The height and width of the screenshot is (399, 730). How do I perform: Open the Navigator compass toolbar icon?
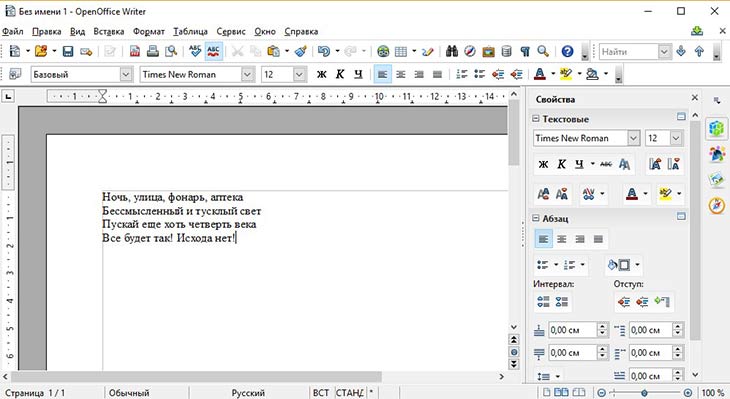[470, 51]
